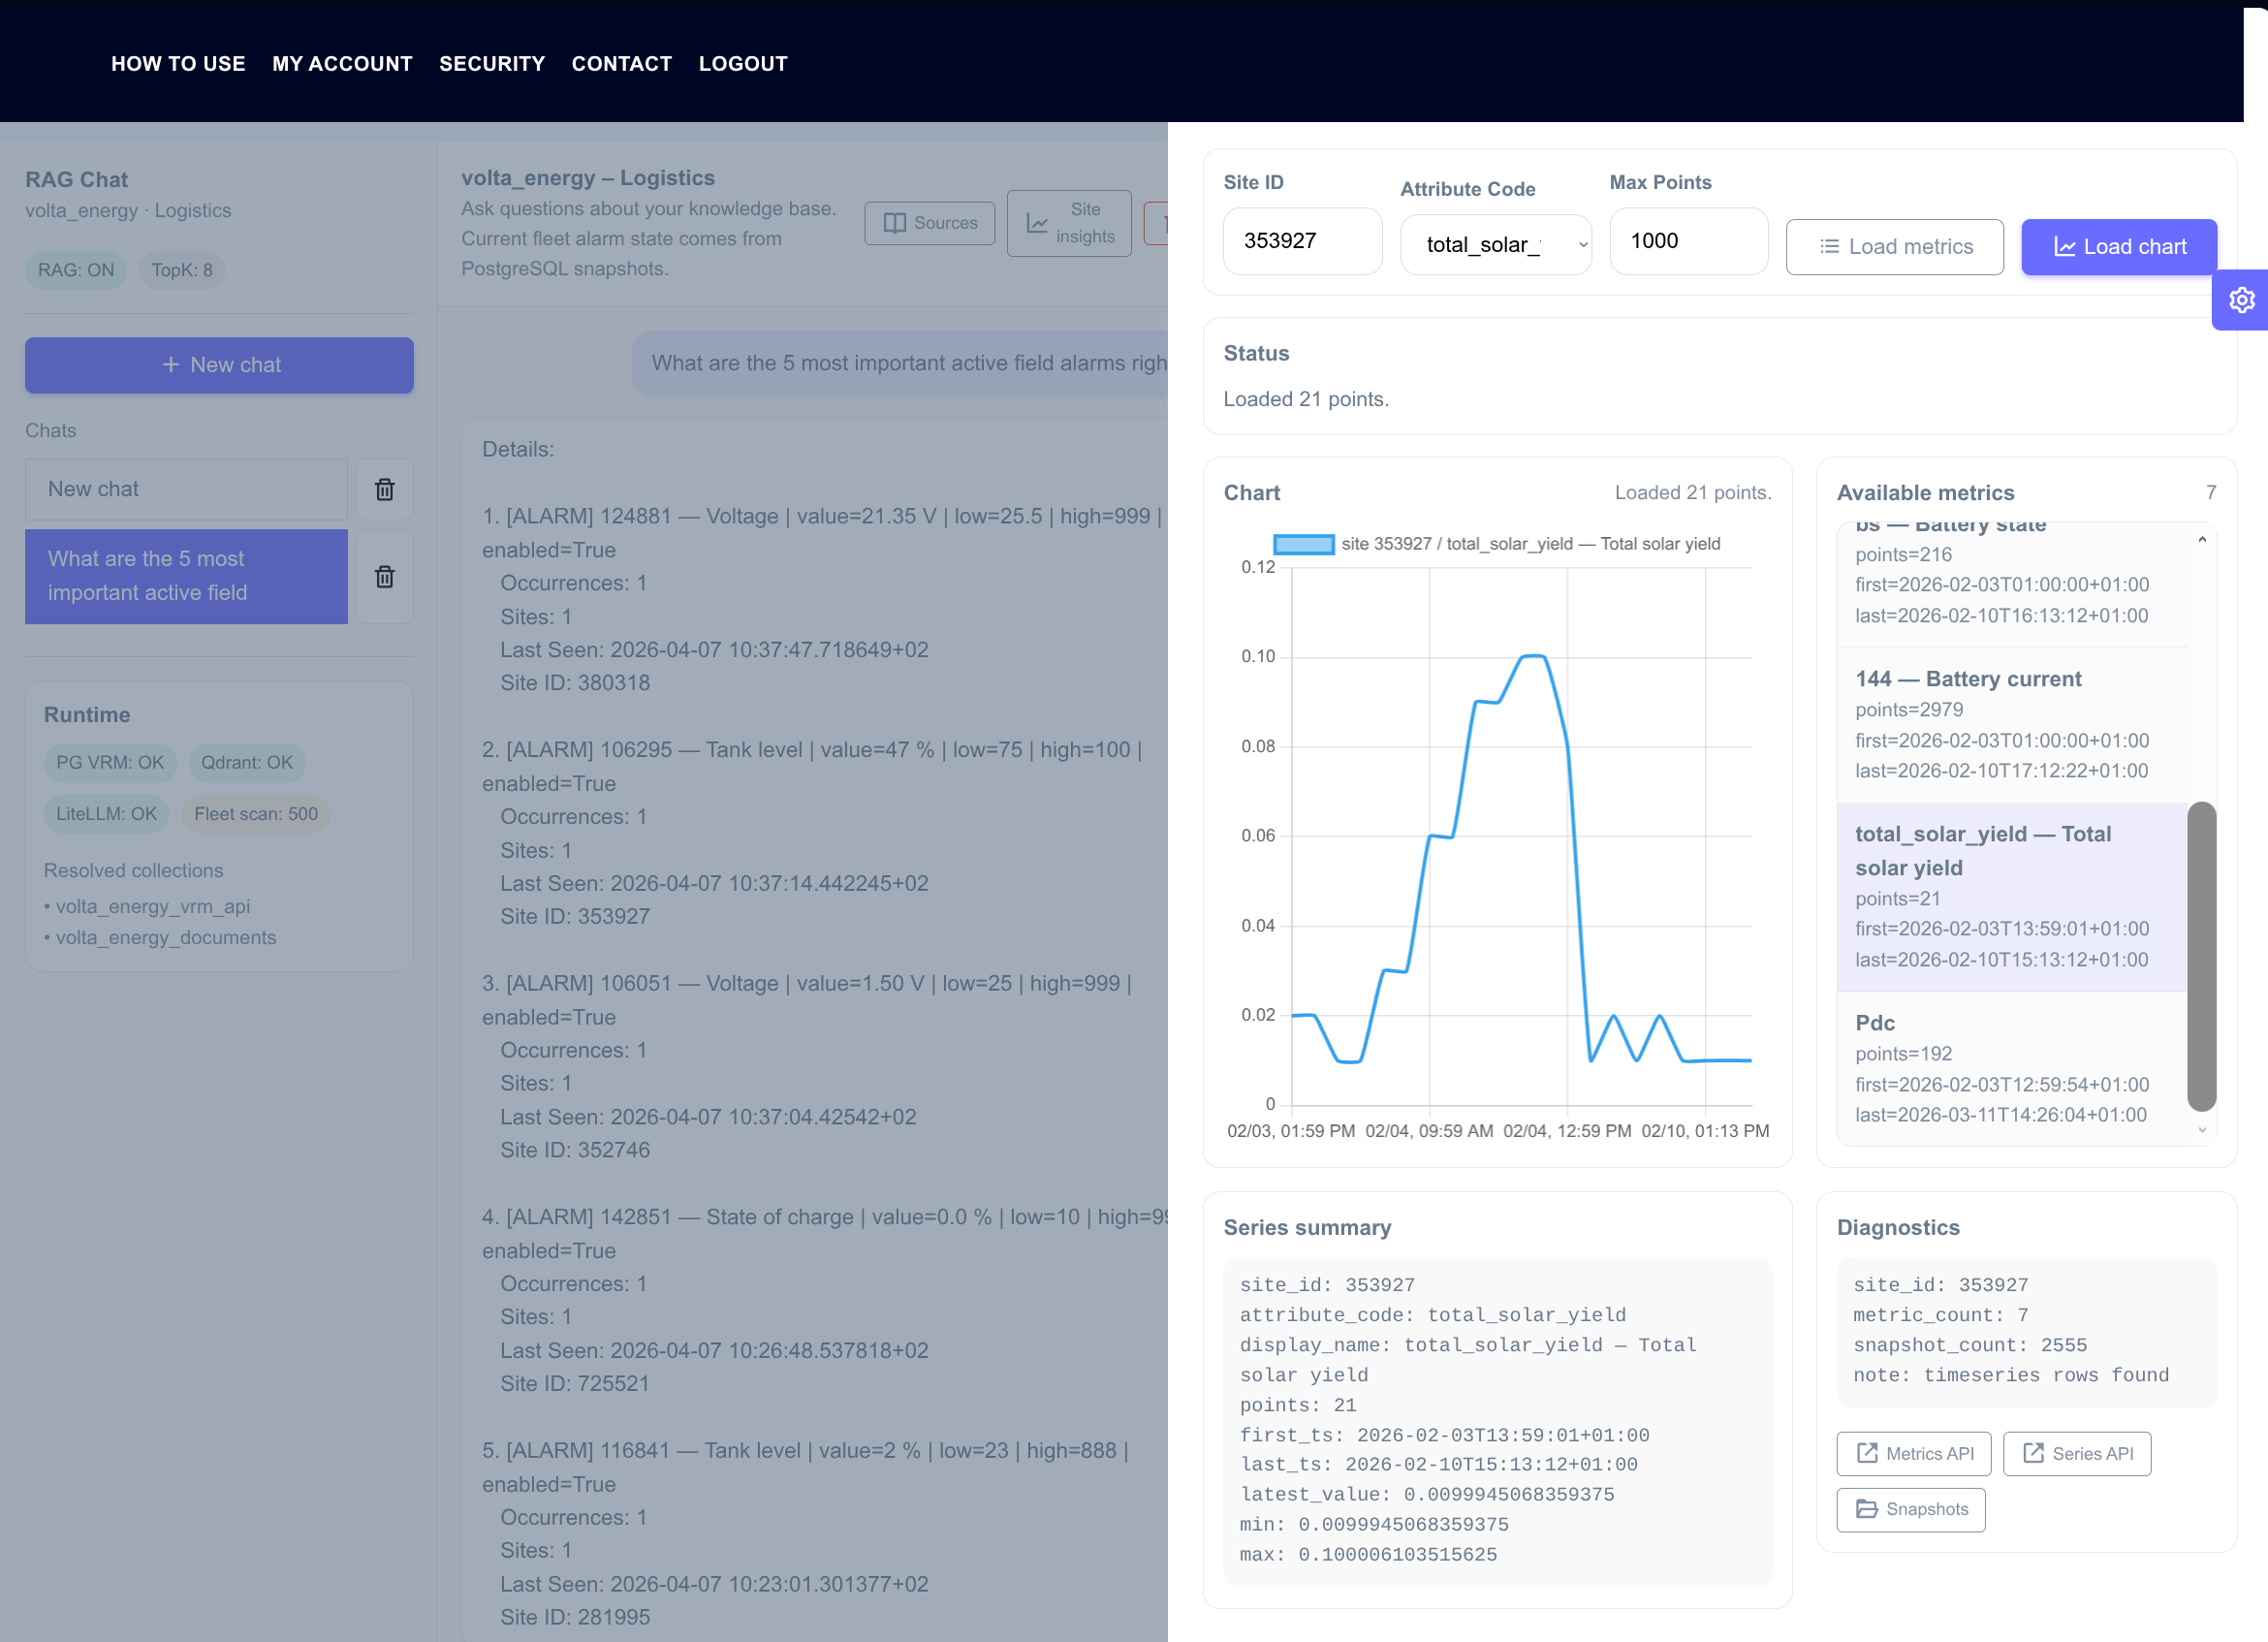2268x1642 pixels.
Task: Open Snapshots via the folder icon
Action: (1867, 1509)
